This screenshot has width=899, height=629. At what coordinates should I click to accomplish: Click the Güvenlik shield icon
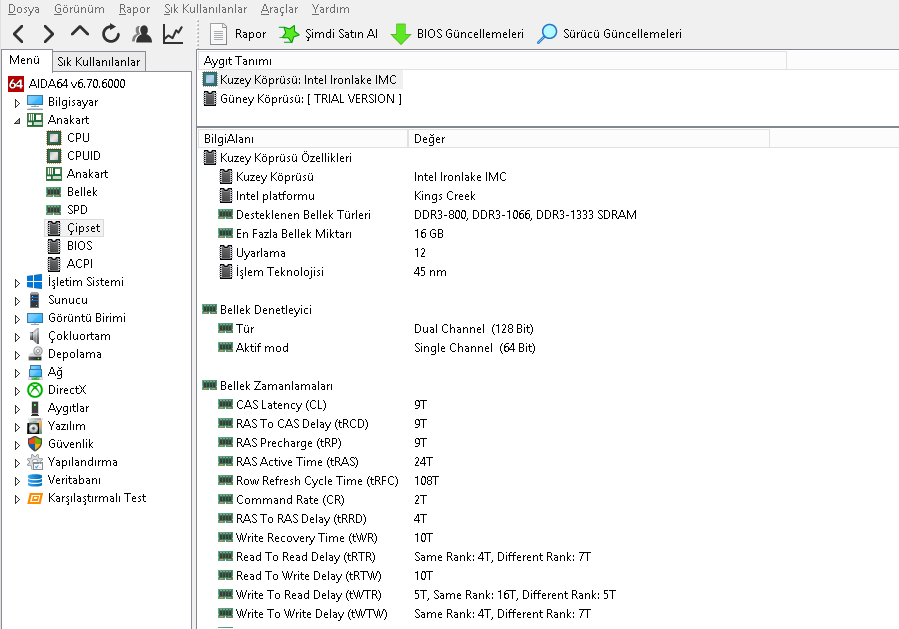(x=35, y=444)
